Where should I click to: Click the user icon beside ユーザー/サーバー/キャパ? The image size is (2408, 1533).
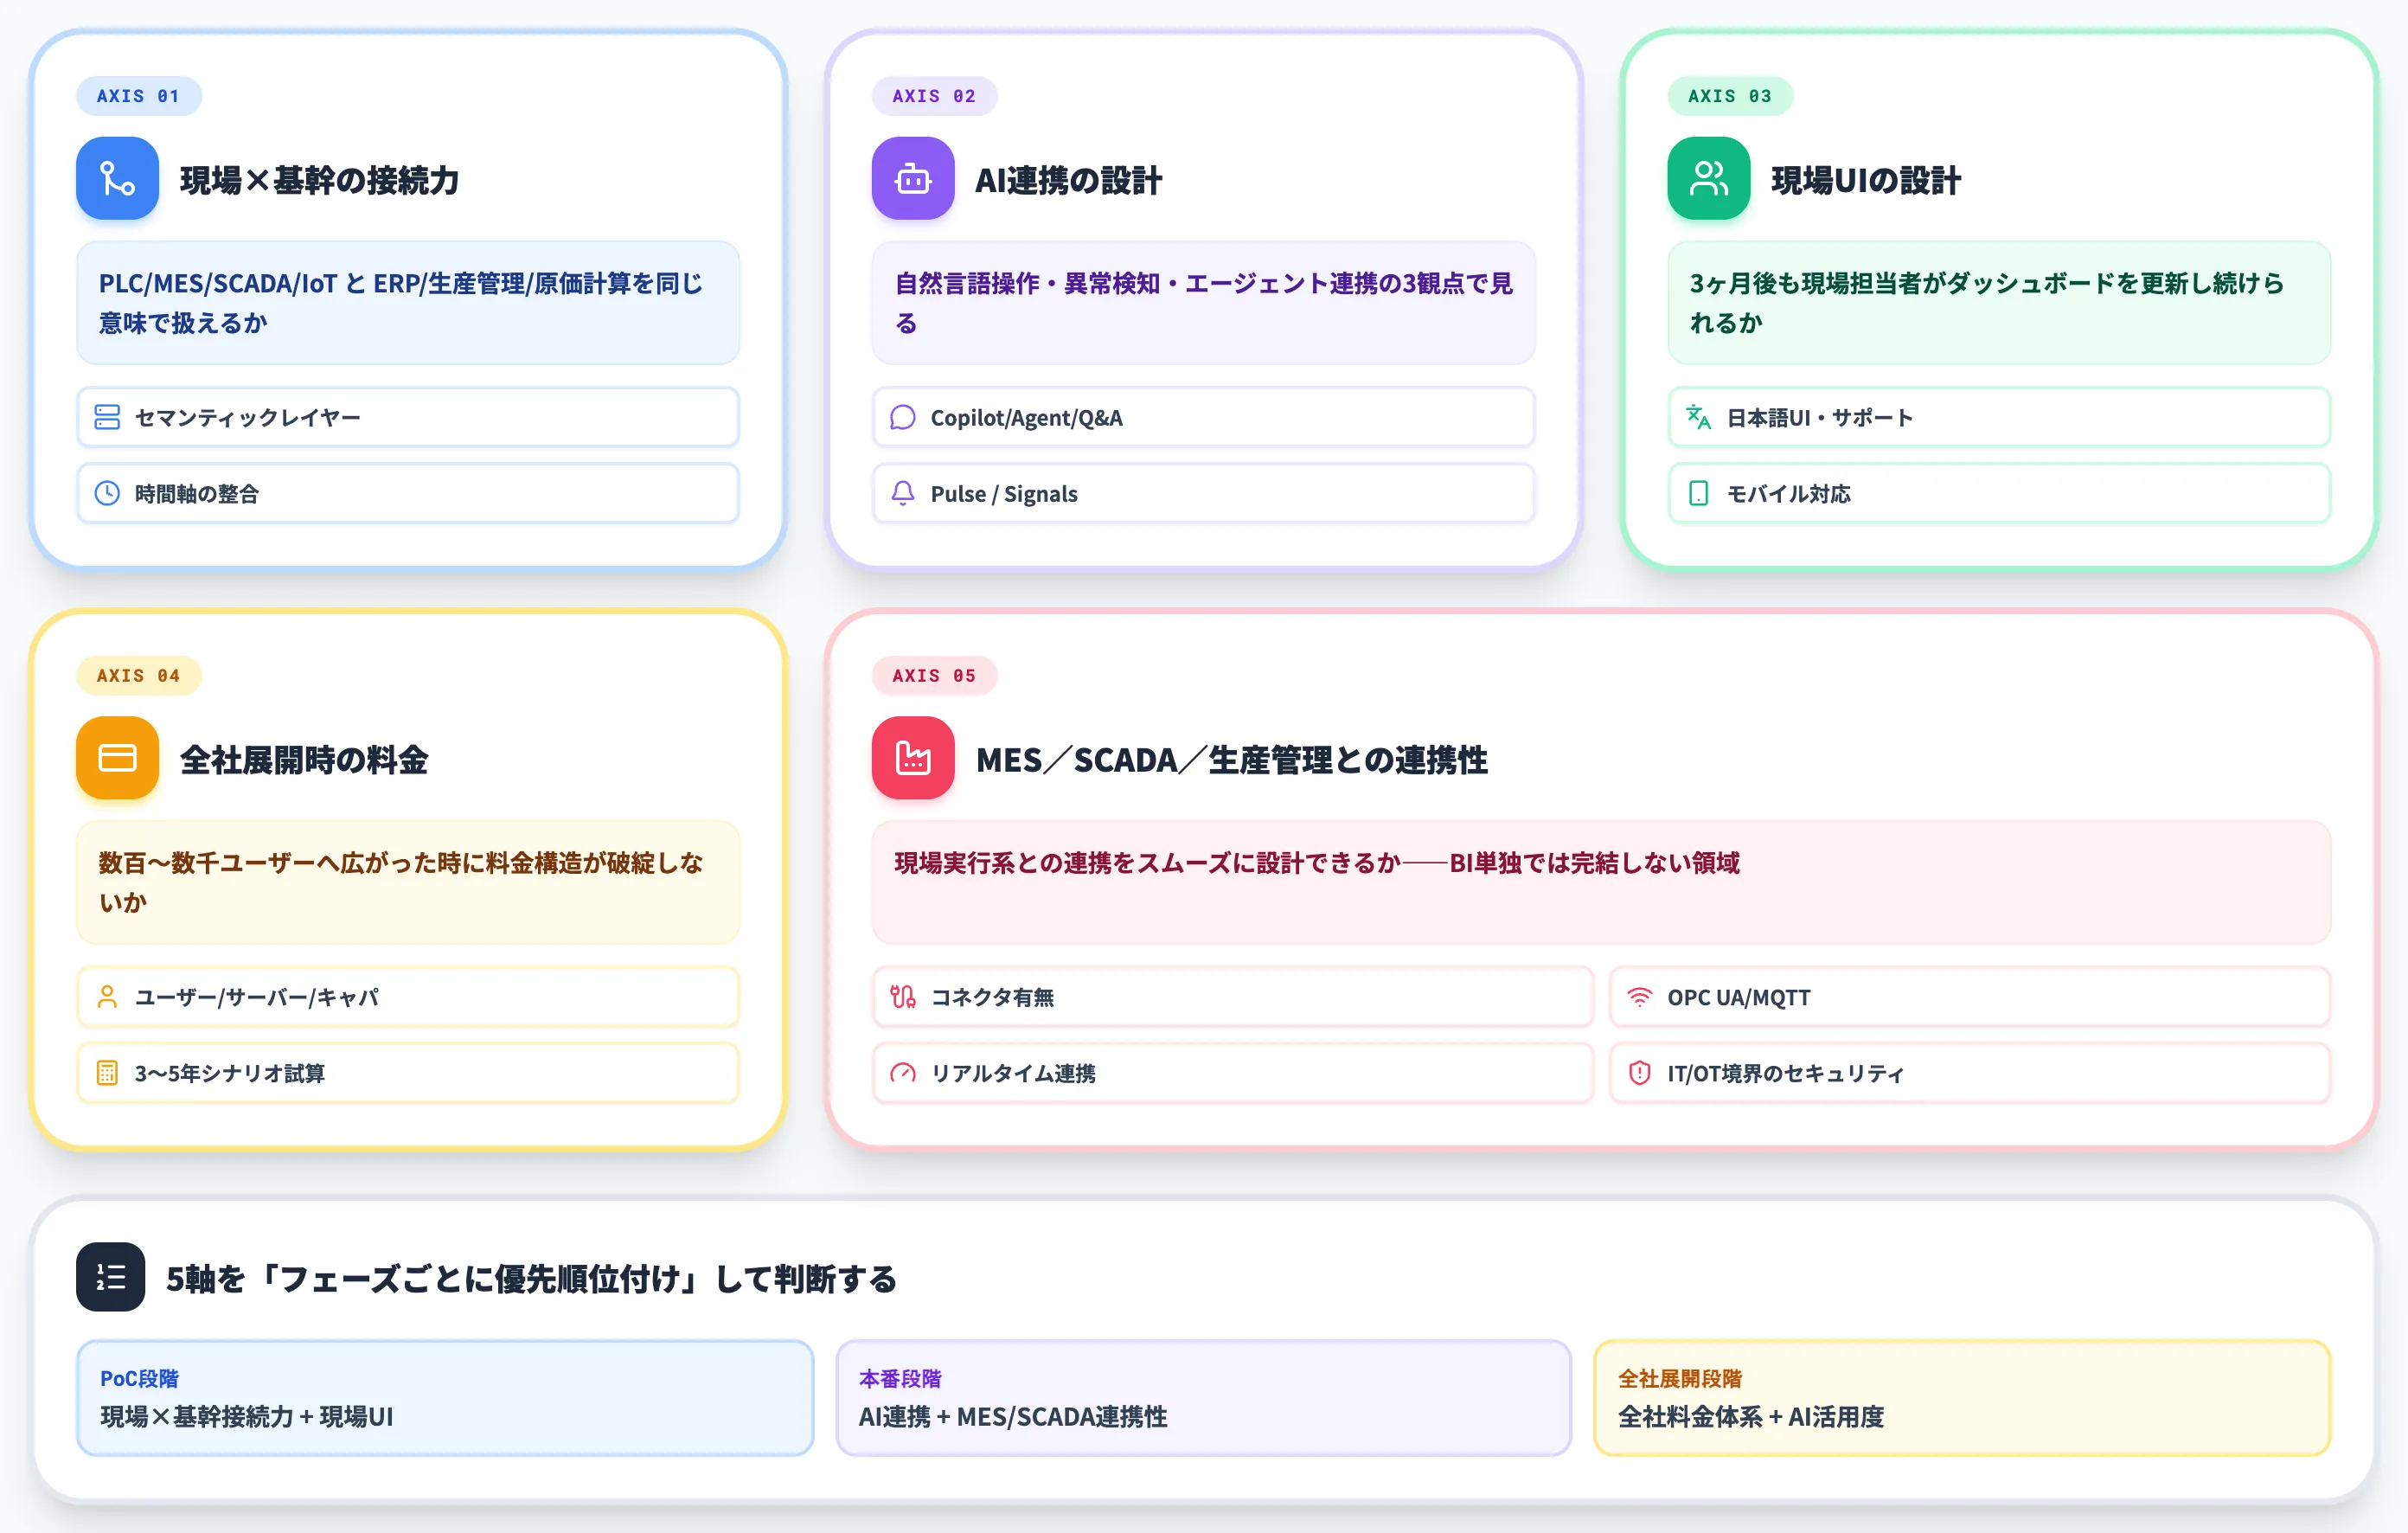(x=107, y=997)
